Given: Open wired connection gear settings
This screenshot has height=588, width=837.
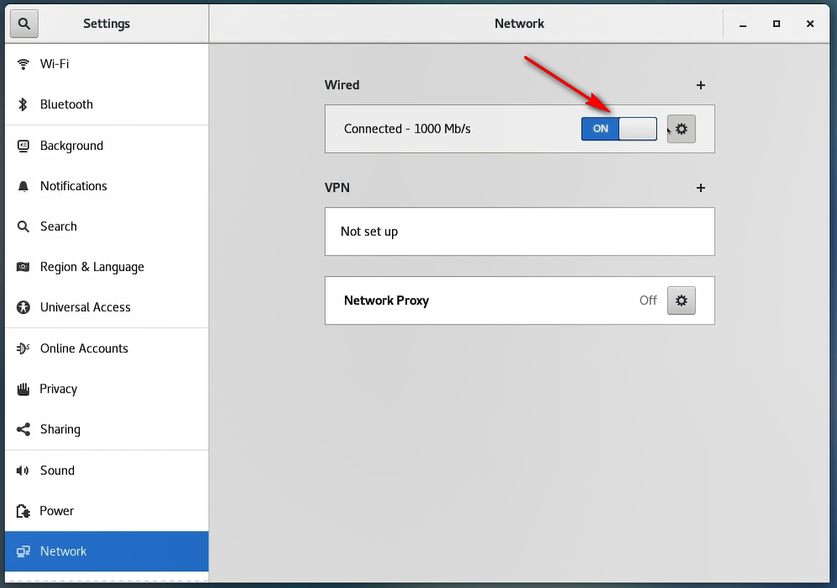Looking at the screenshot, I should (681, 129).
